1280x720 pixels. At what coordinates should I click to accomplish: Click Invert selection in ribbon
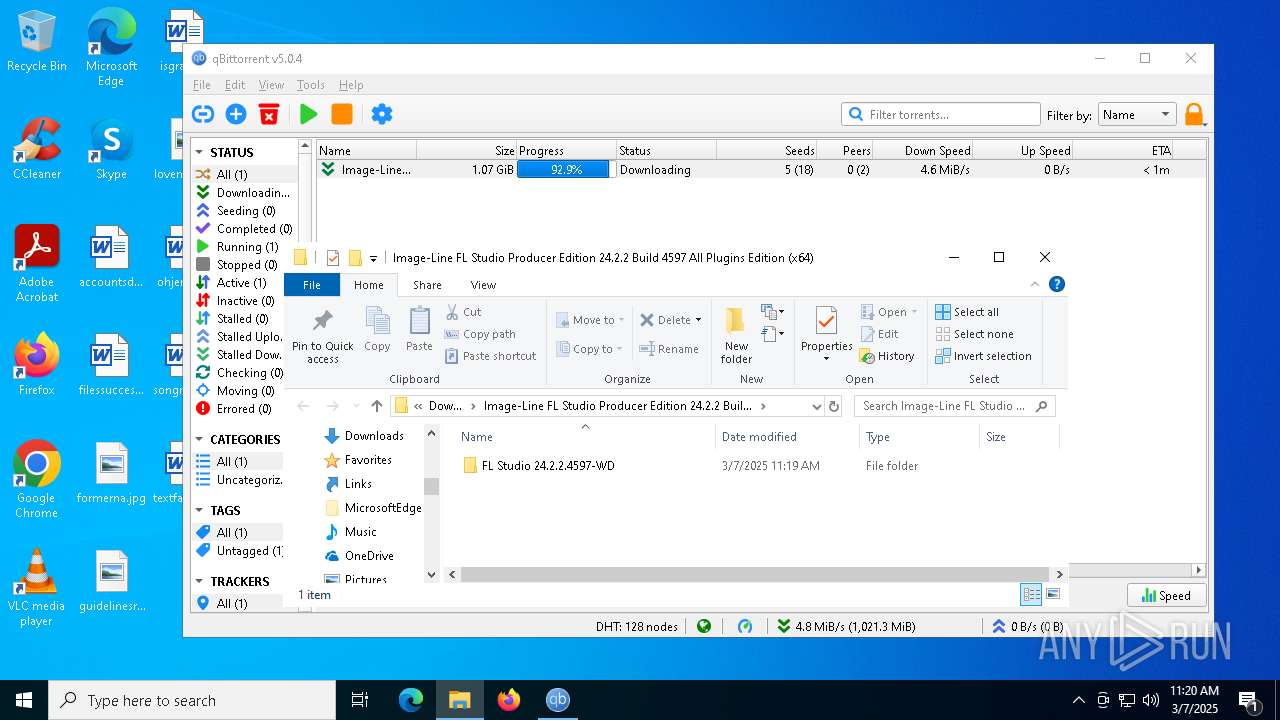tap(983, 356)
